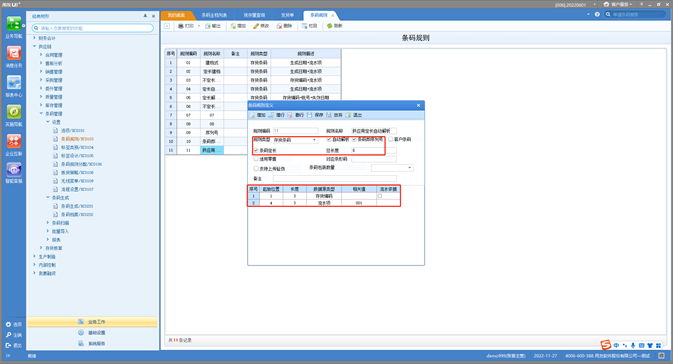Open tree item ending BC0201
The height and width of the screenshot is (364, 673).
point(77,206)
